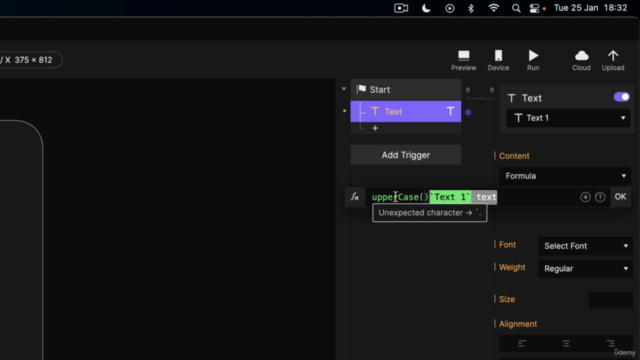
Task: Select the Text response row
Action: pos(406,111)
